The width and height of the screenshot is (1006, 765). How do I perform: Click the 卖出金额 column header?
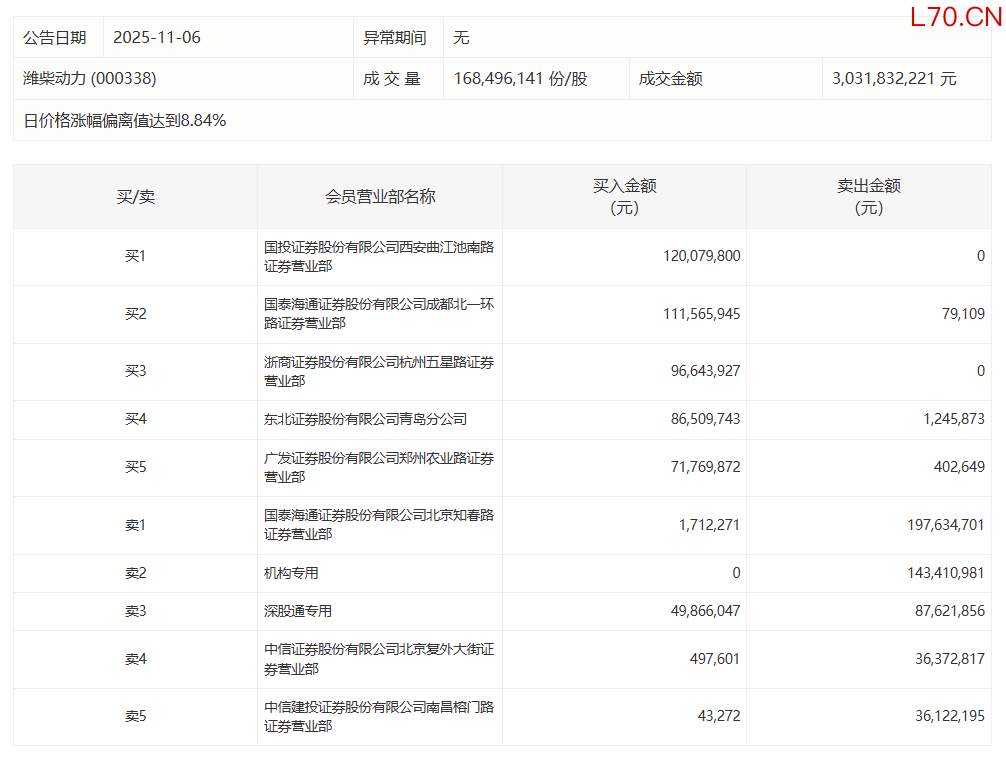click(869, 197)
